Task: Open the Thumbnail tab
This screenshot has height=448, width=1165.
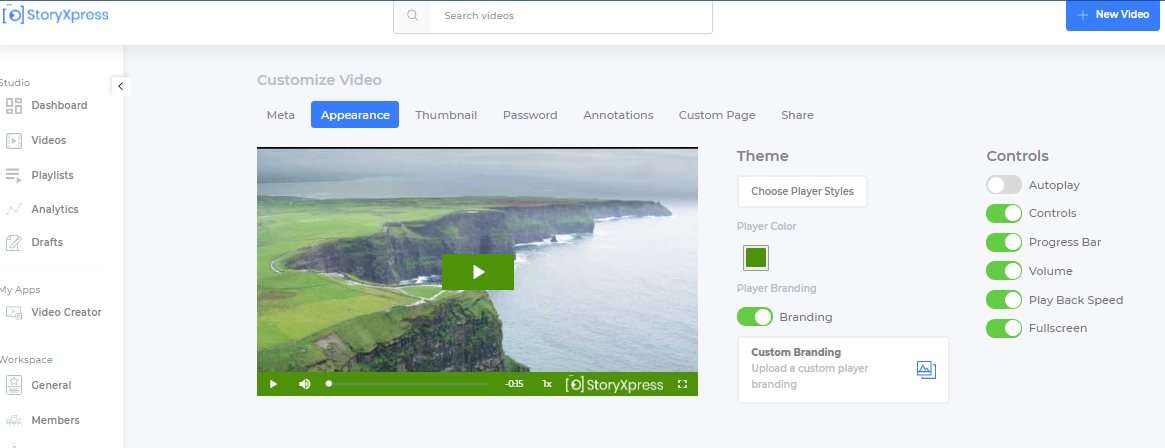Action: click(446, 115)
